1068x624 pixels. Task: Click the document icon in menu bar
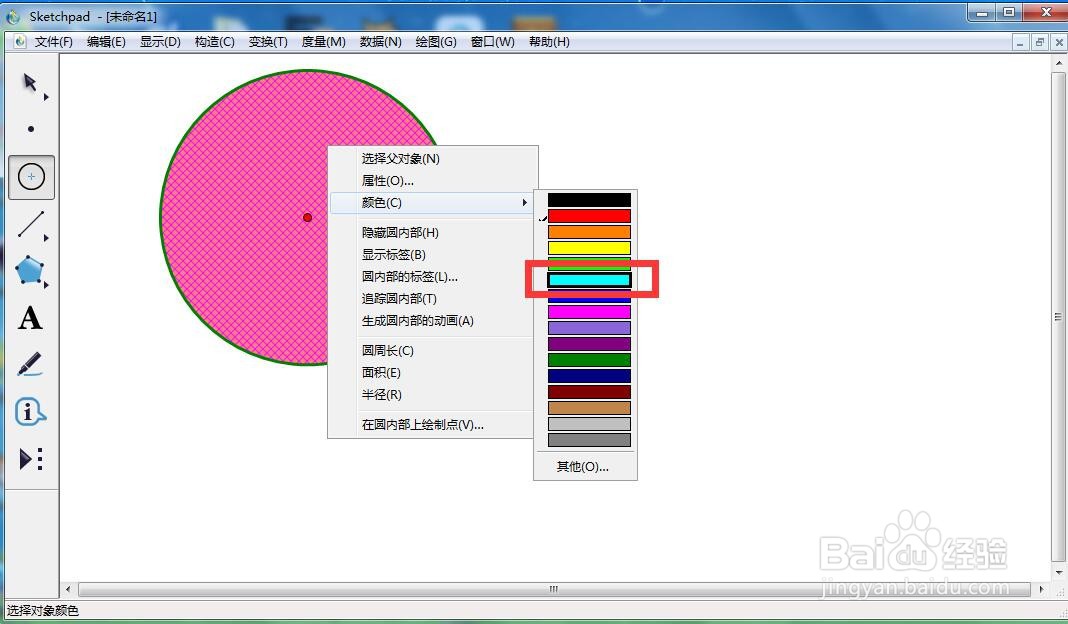[20, 42]
